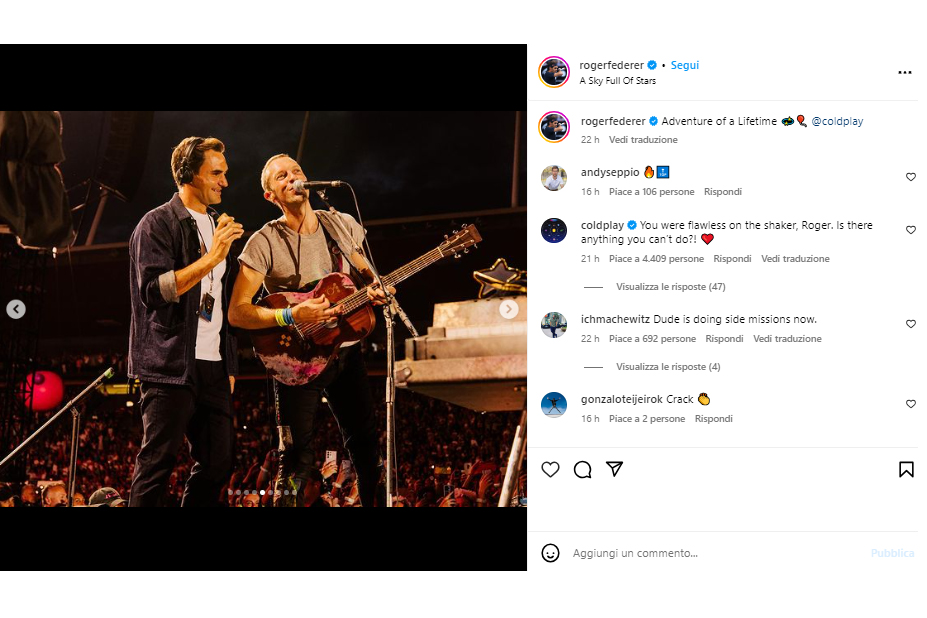Viewport: 927px width, 618px height.
Task: Go to the previous carousel photo
Action: [x=16, y=309]
